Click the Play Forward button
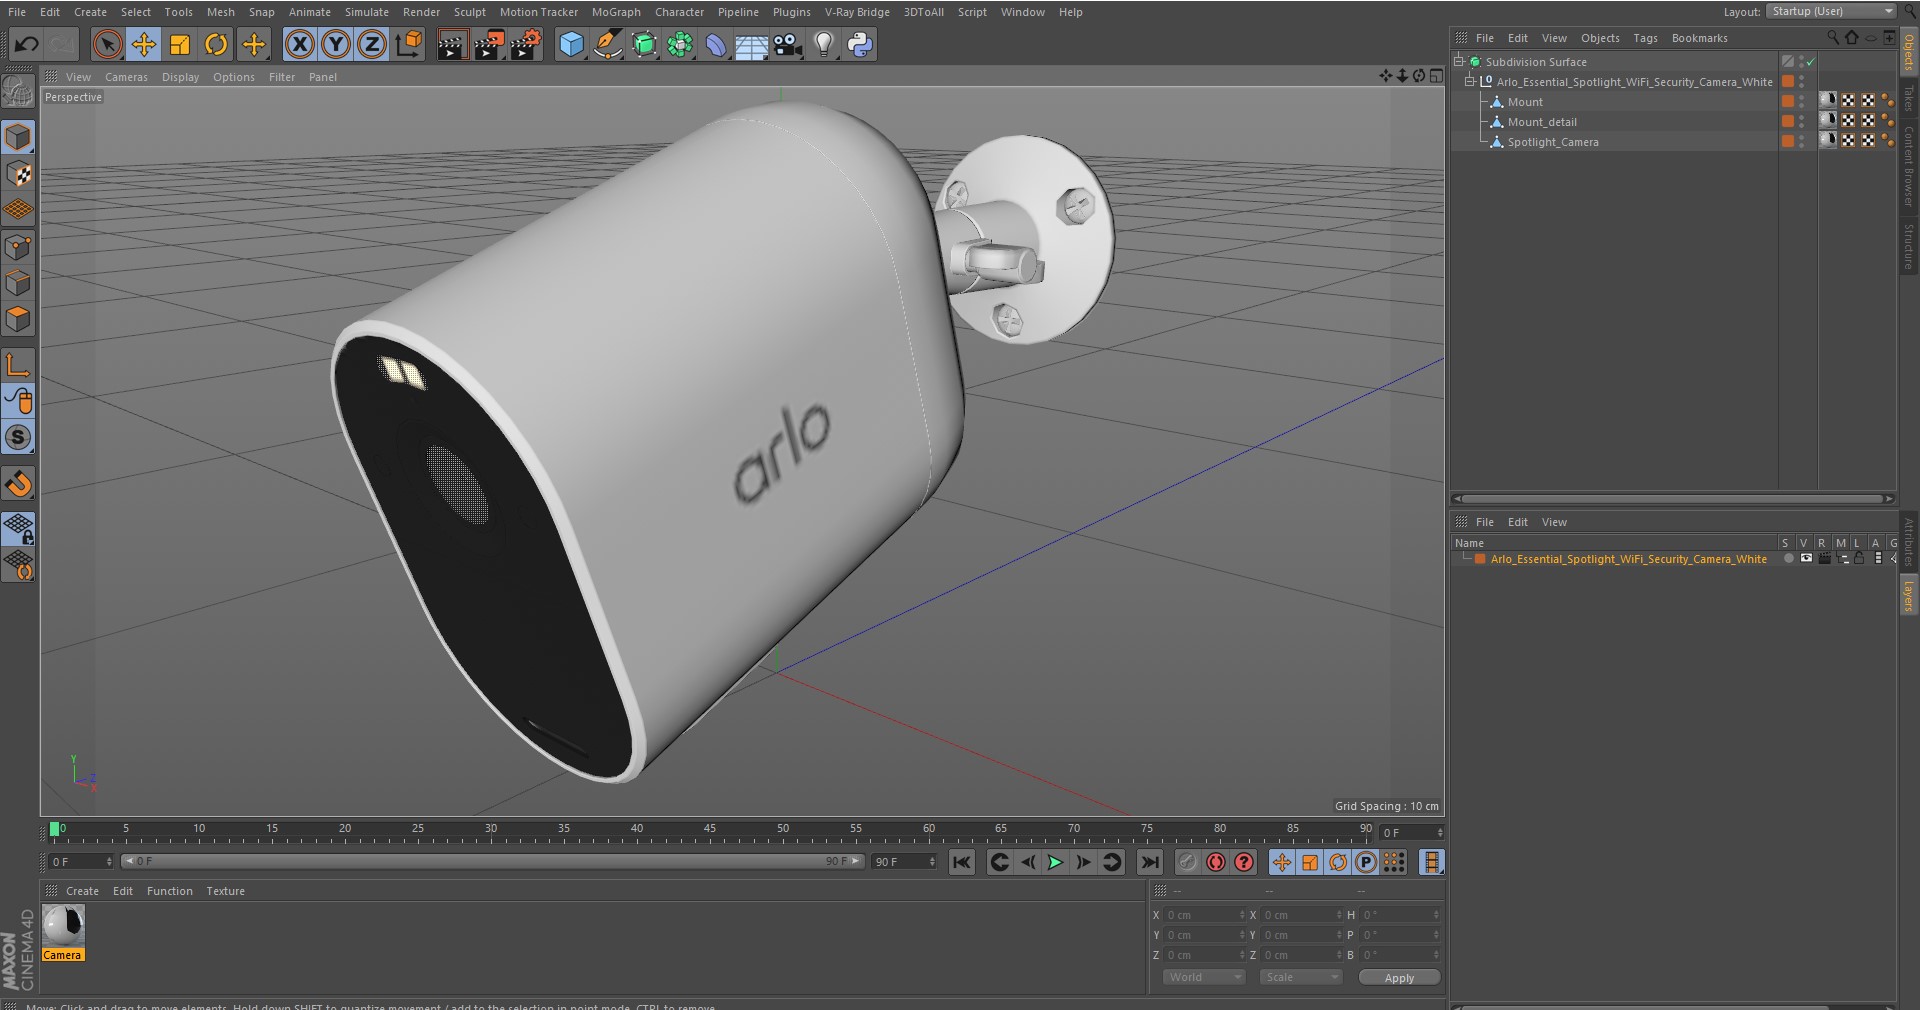 coord(1055,862)
